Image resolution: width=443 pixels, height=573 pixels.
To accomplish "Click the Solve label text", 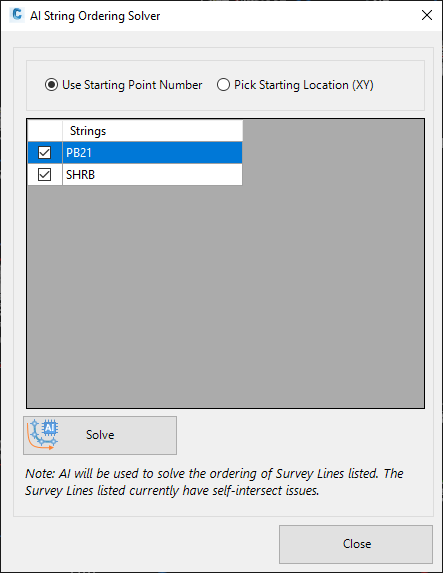I will tap(100, 435).
